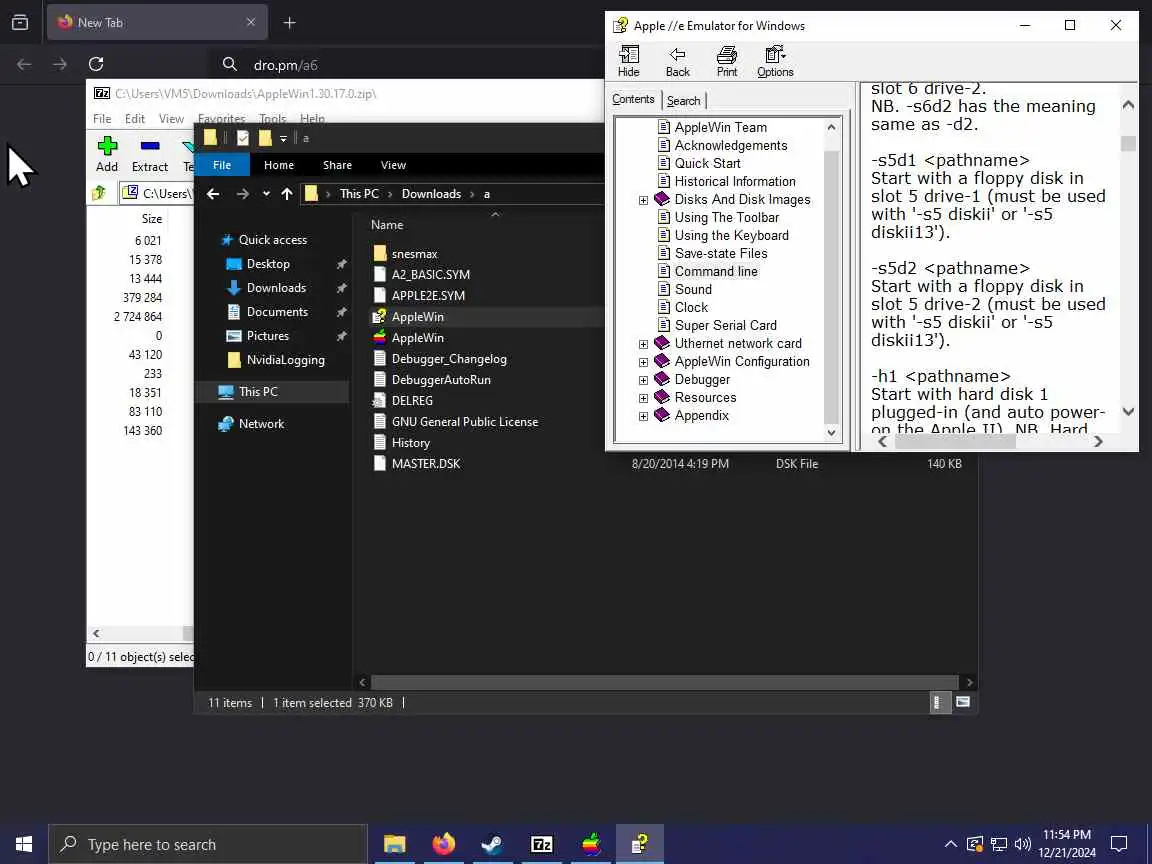Expand Appendix help topic
Viewport: 1152px width, 864px height.
[x=644, y=417]
